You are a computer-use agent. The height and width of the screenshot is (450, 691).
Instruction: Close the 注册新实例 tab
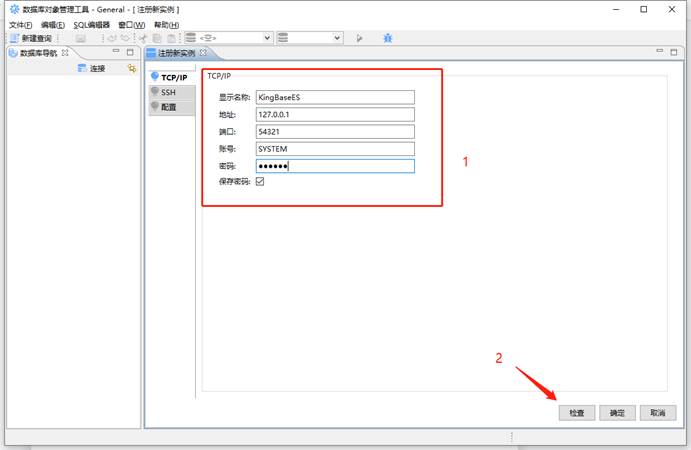203,52
